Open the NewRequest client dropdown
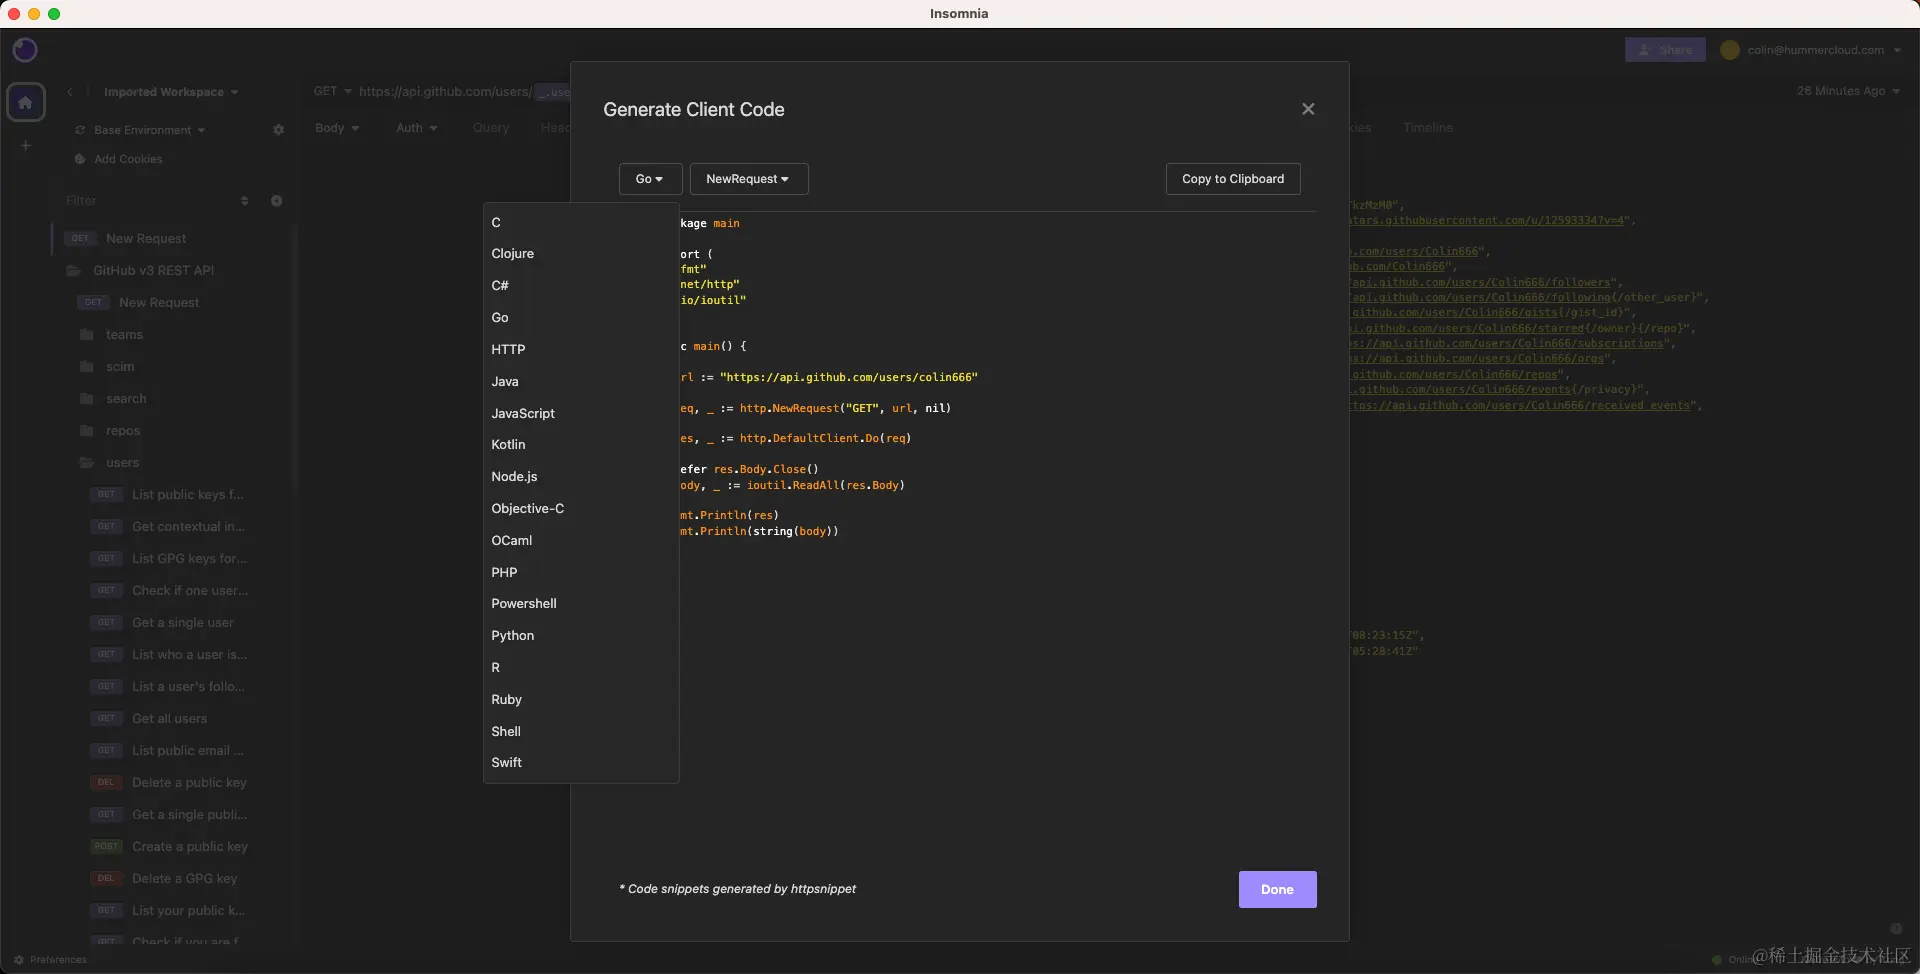1920x974 pixels. coord(749,179)
